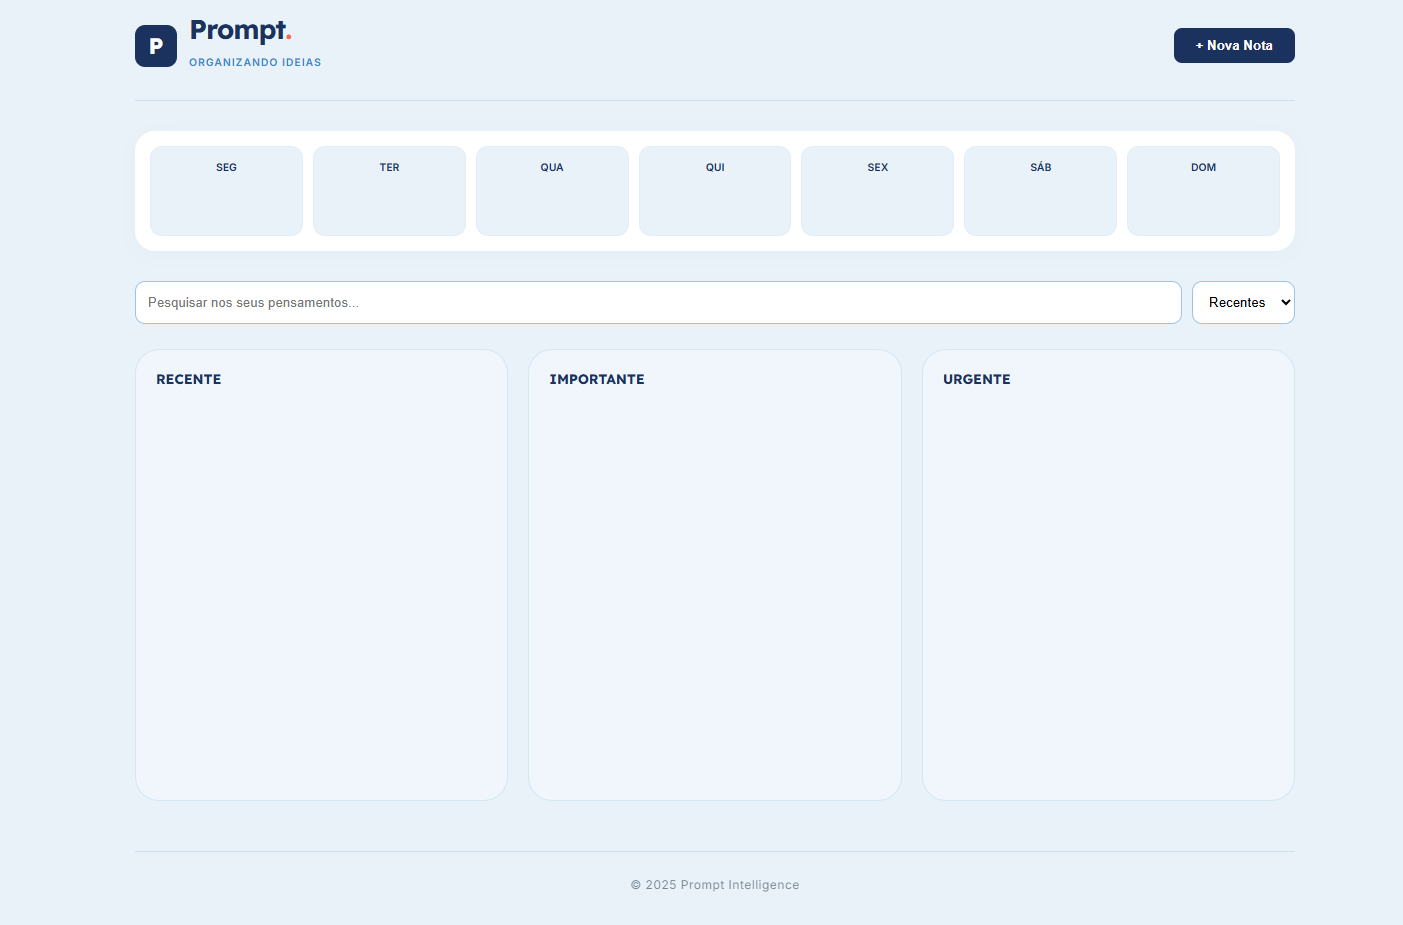Click the Prompt brand title

[240, 31]
